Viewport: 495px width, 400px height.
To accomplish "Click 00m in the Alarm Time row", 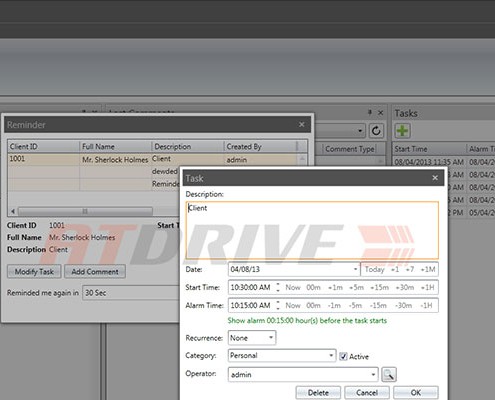I will (313, 305).
